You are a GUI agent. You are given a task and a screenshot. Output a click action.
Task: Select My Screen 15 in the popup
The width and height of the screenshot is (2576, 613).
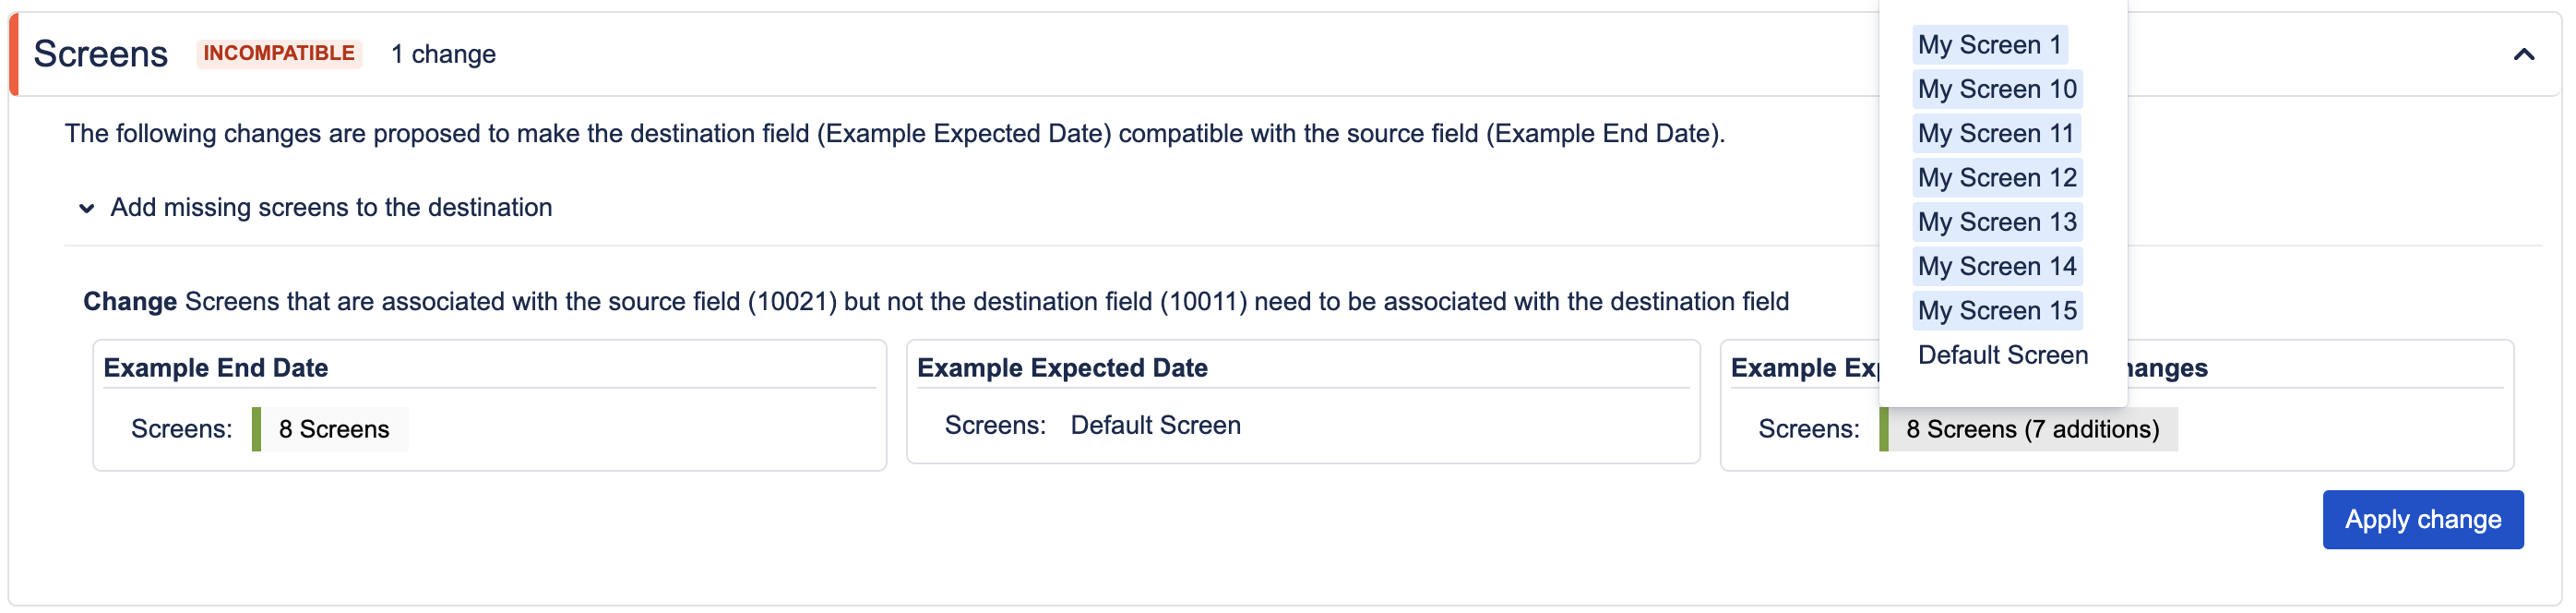click(x=1996, y=311)
